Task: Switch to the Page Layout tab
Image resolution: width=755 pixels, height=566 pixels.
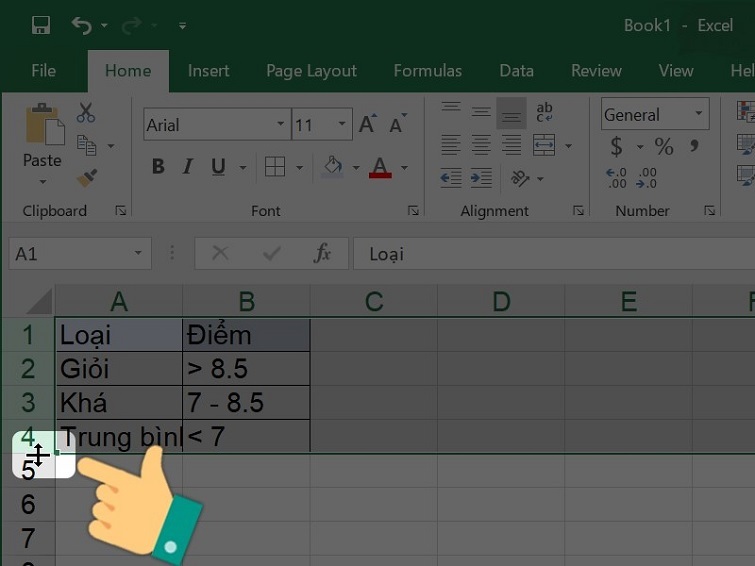Action: tap(312, 71)
